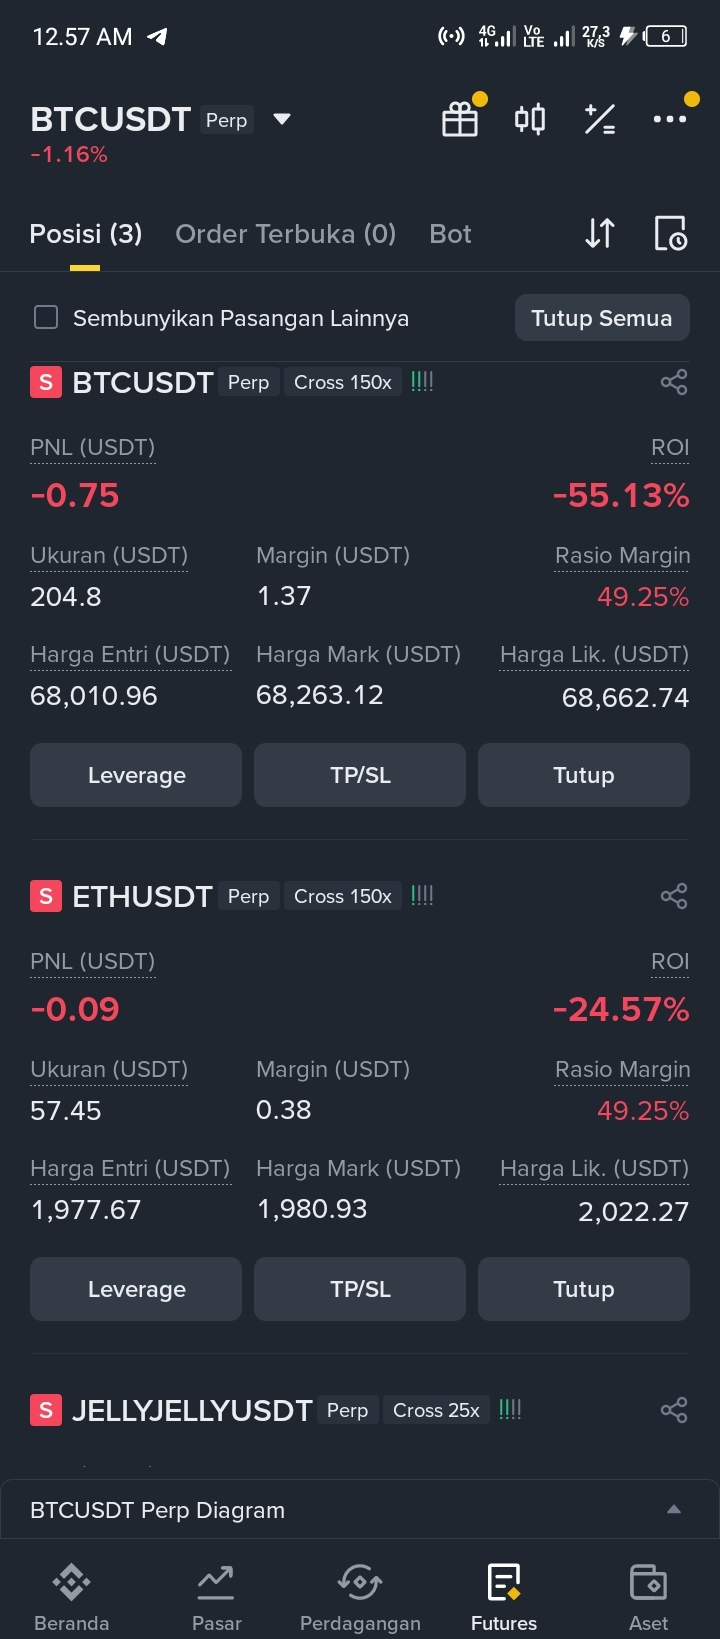Open the gift box rewards icon
This screenshot has width=720, height=1639.
tap(460, 119)
